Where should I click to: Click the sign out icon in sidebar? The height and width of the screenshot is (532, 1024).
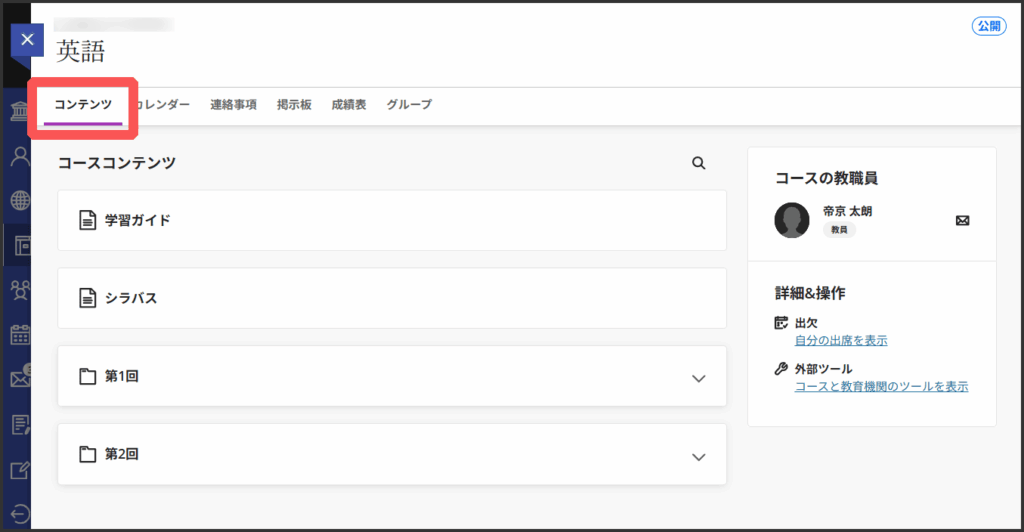(x=19, y=514)
